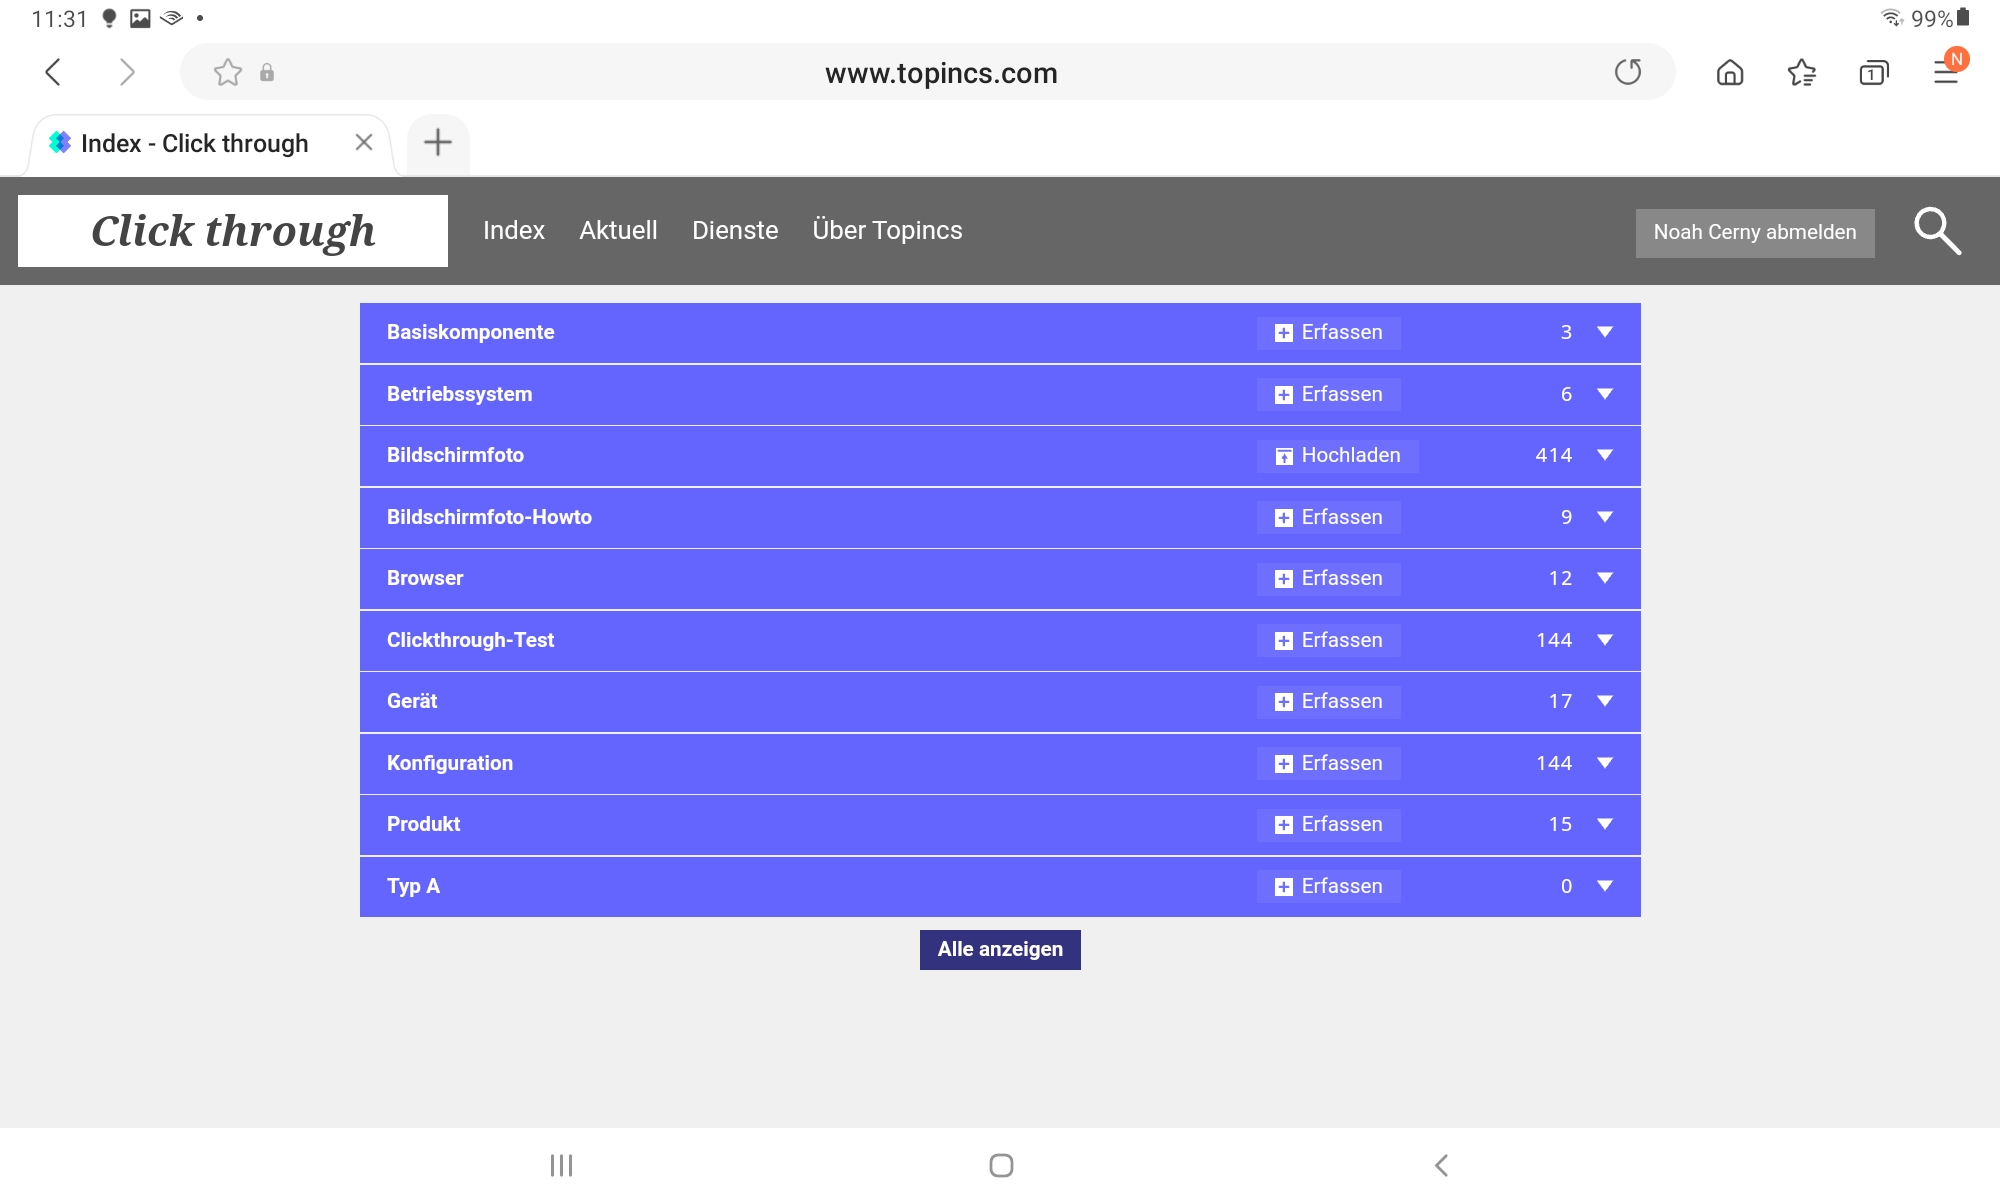
Task: Expand the Basiskomponente row arrow
Action: click(1605, 332)
